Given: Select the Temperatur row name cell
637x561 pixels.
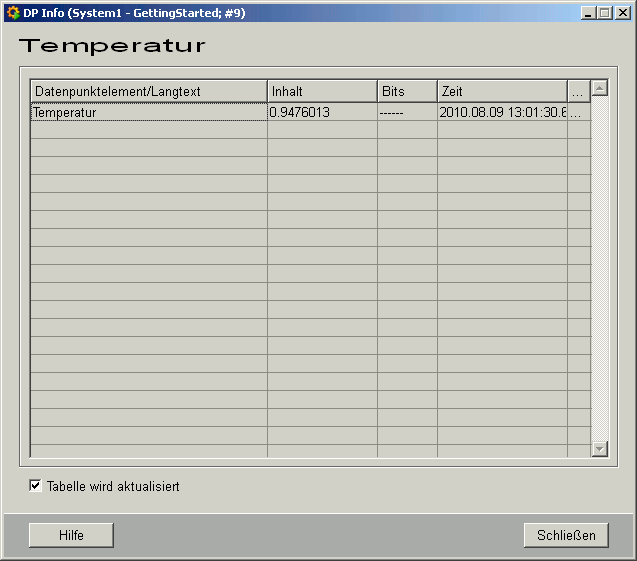Looking at the screenshot, I should point(148,113).
